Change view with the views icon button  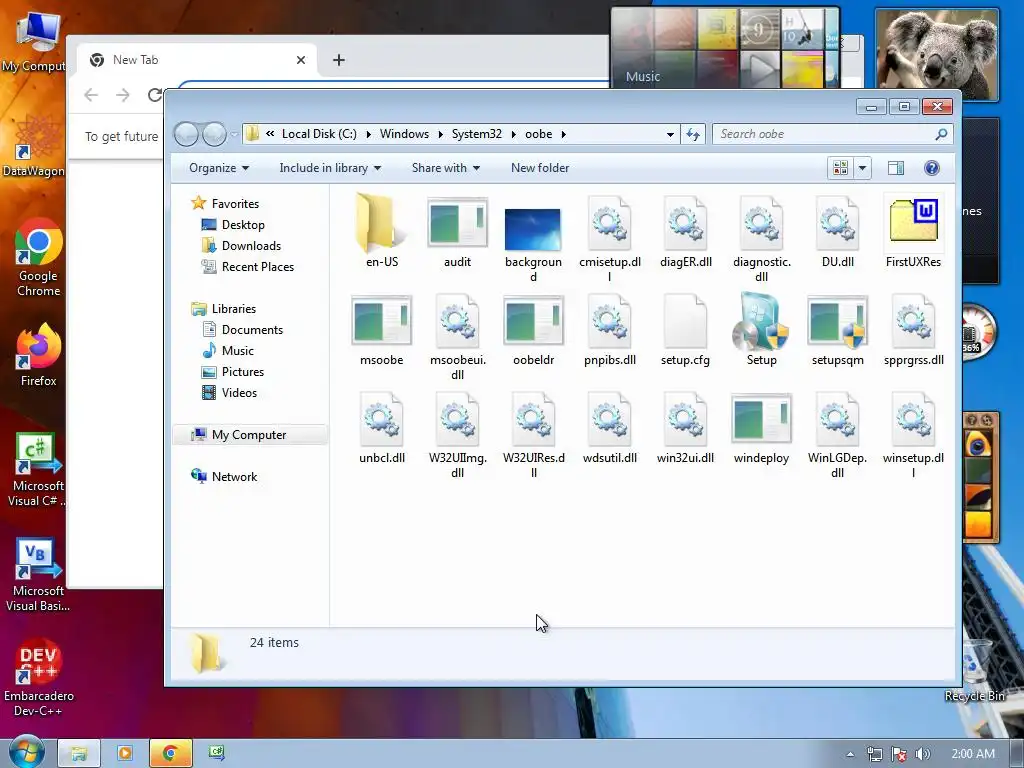840,168
